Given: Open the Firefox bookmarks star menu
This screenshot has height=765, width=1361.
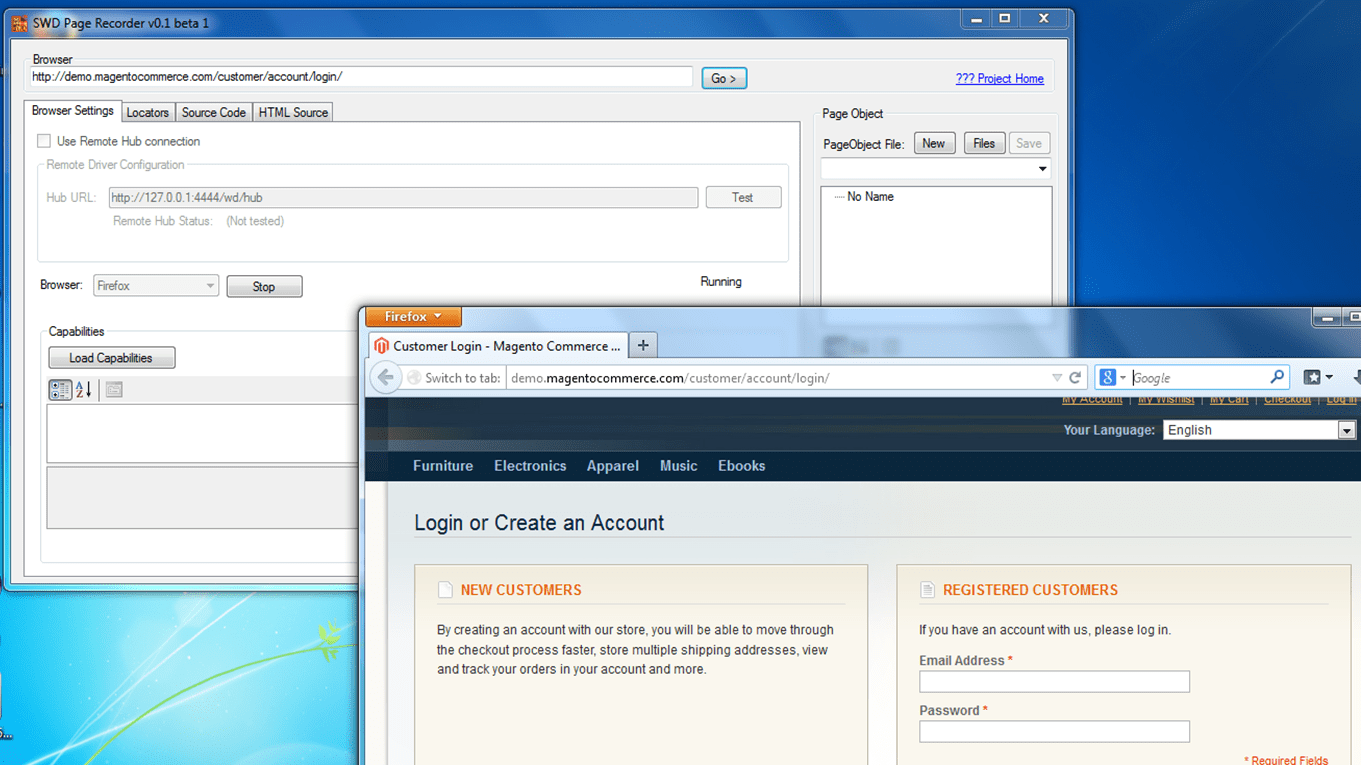Looking at the screenshot, I should coord(1318,378).
